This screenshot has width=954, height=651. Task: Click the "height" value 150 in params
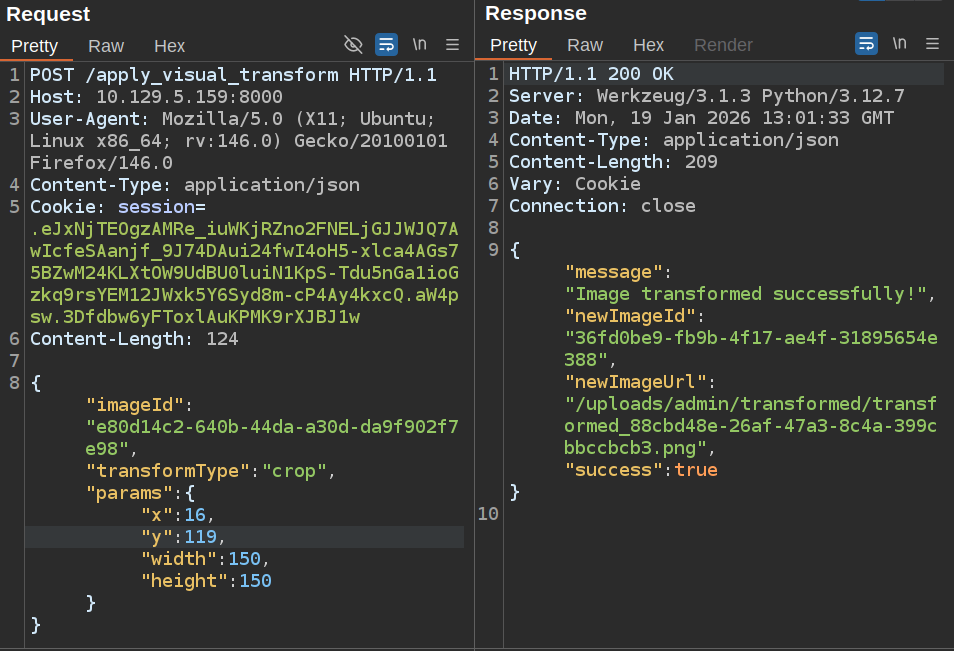pyautogui.click(x=255, y=581)
